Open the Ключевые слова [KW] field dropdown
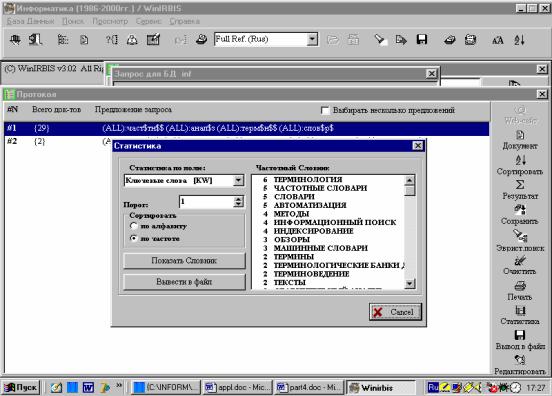The width and height of the screenshot is (552, 396). (x=238, y=181)
